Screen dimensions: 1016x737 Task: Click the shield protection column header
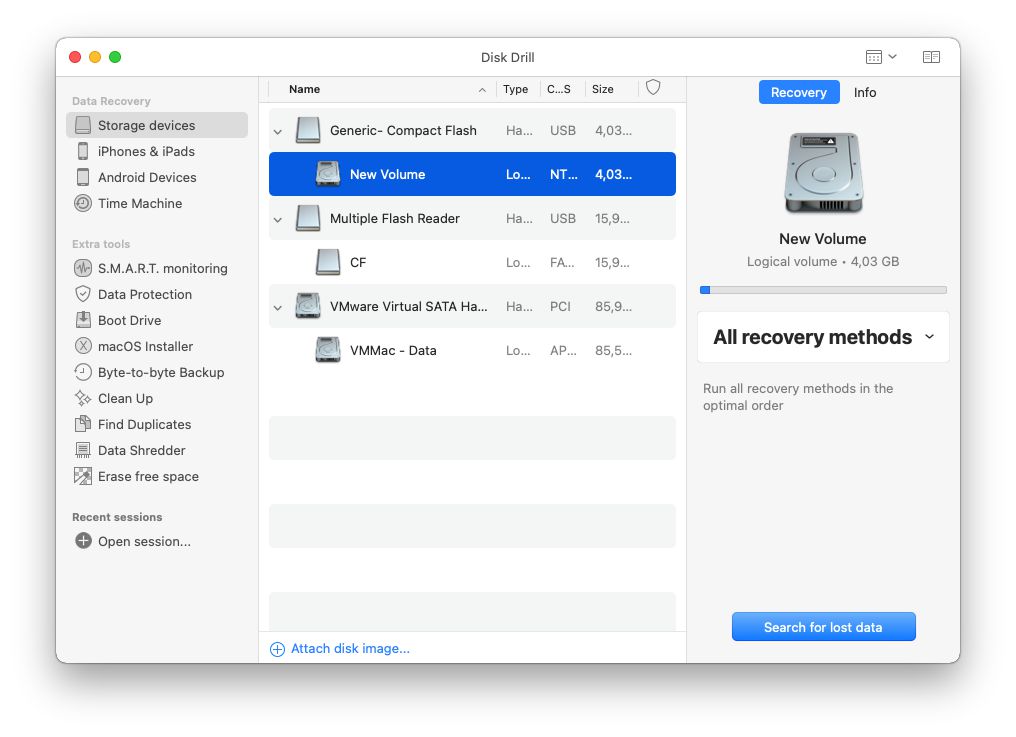(653, 87)
